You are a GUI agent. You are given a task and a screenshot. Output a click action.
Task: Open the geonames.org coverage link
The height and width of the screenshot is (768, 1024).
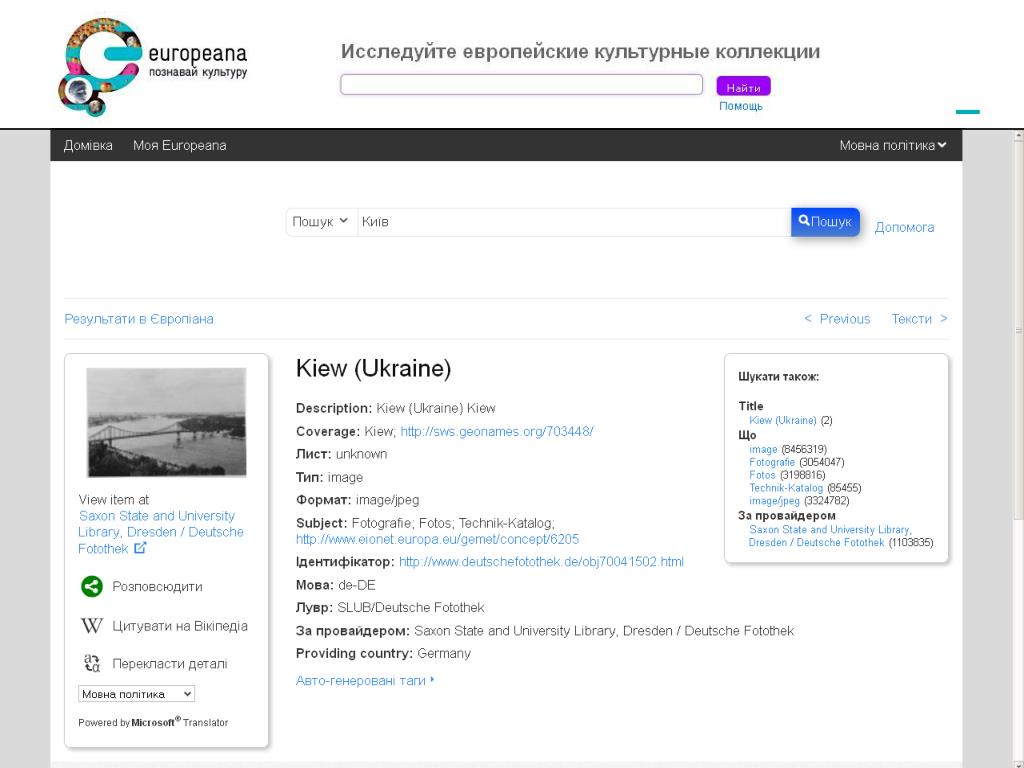click(496, 431)
